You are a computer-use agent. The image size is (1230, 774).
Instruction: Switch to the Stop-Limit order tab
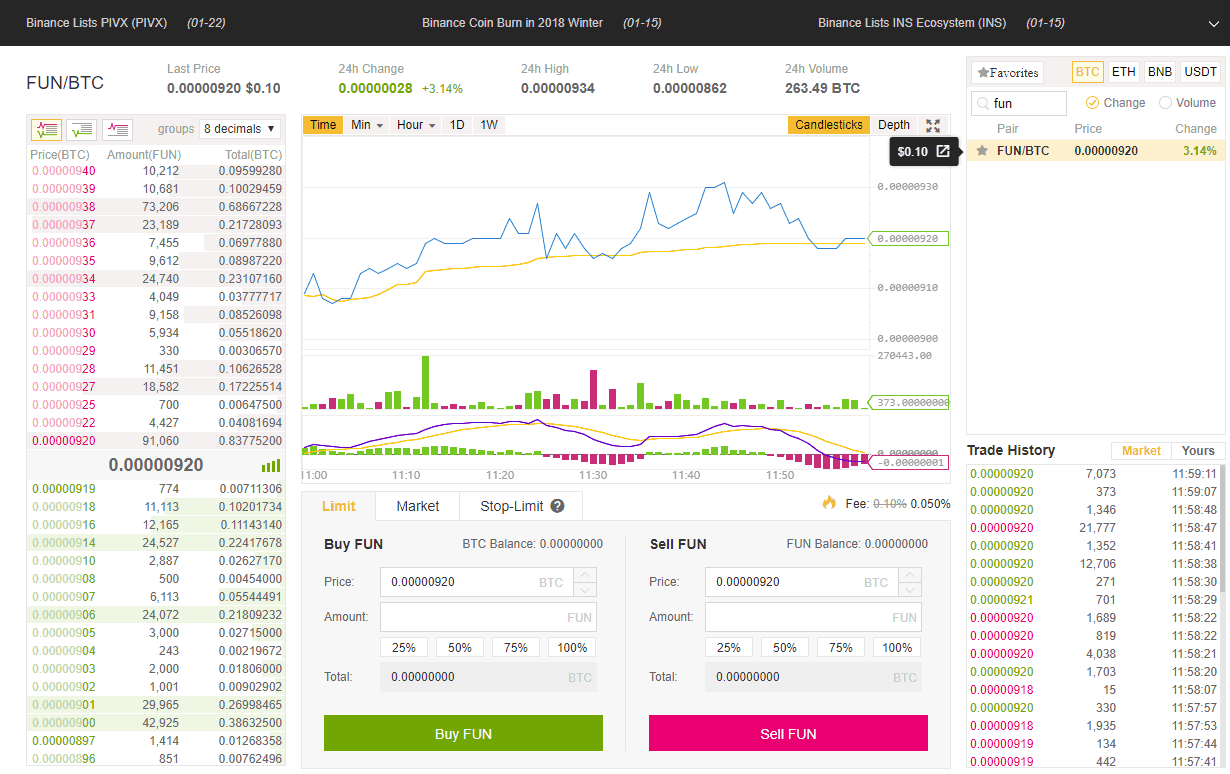521,506
